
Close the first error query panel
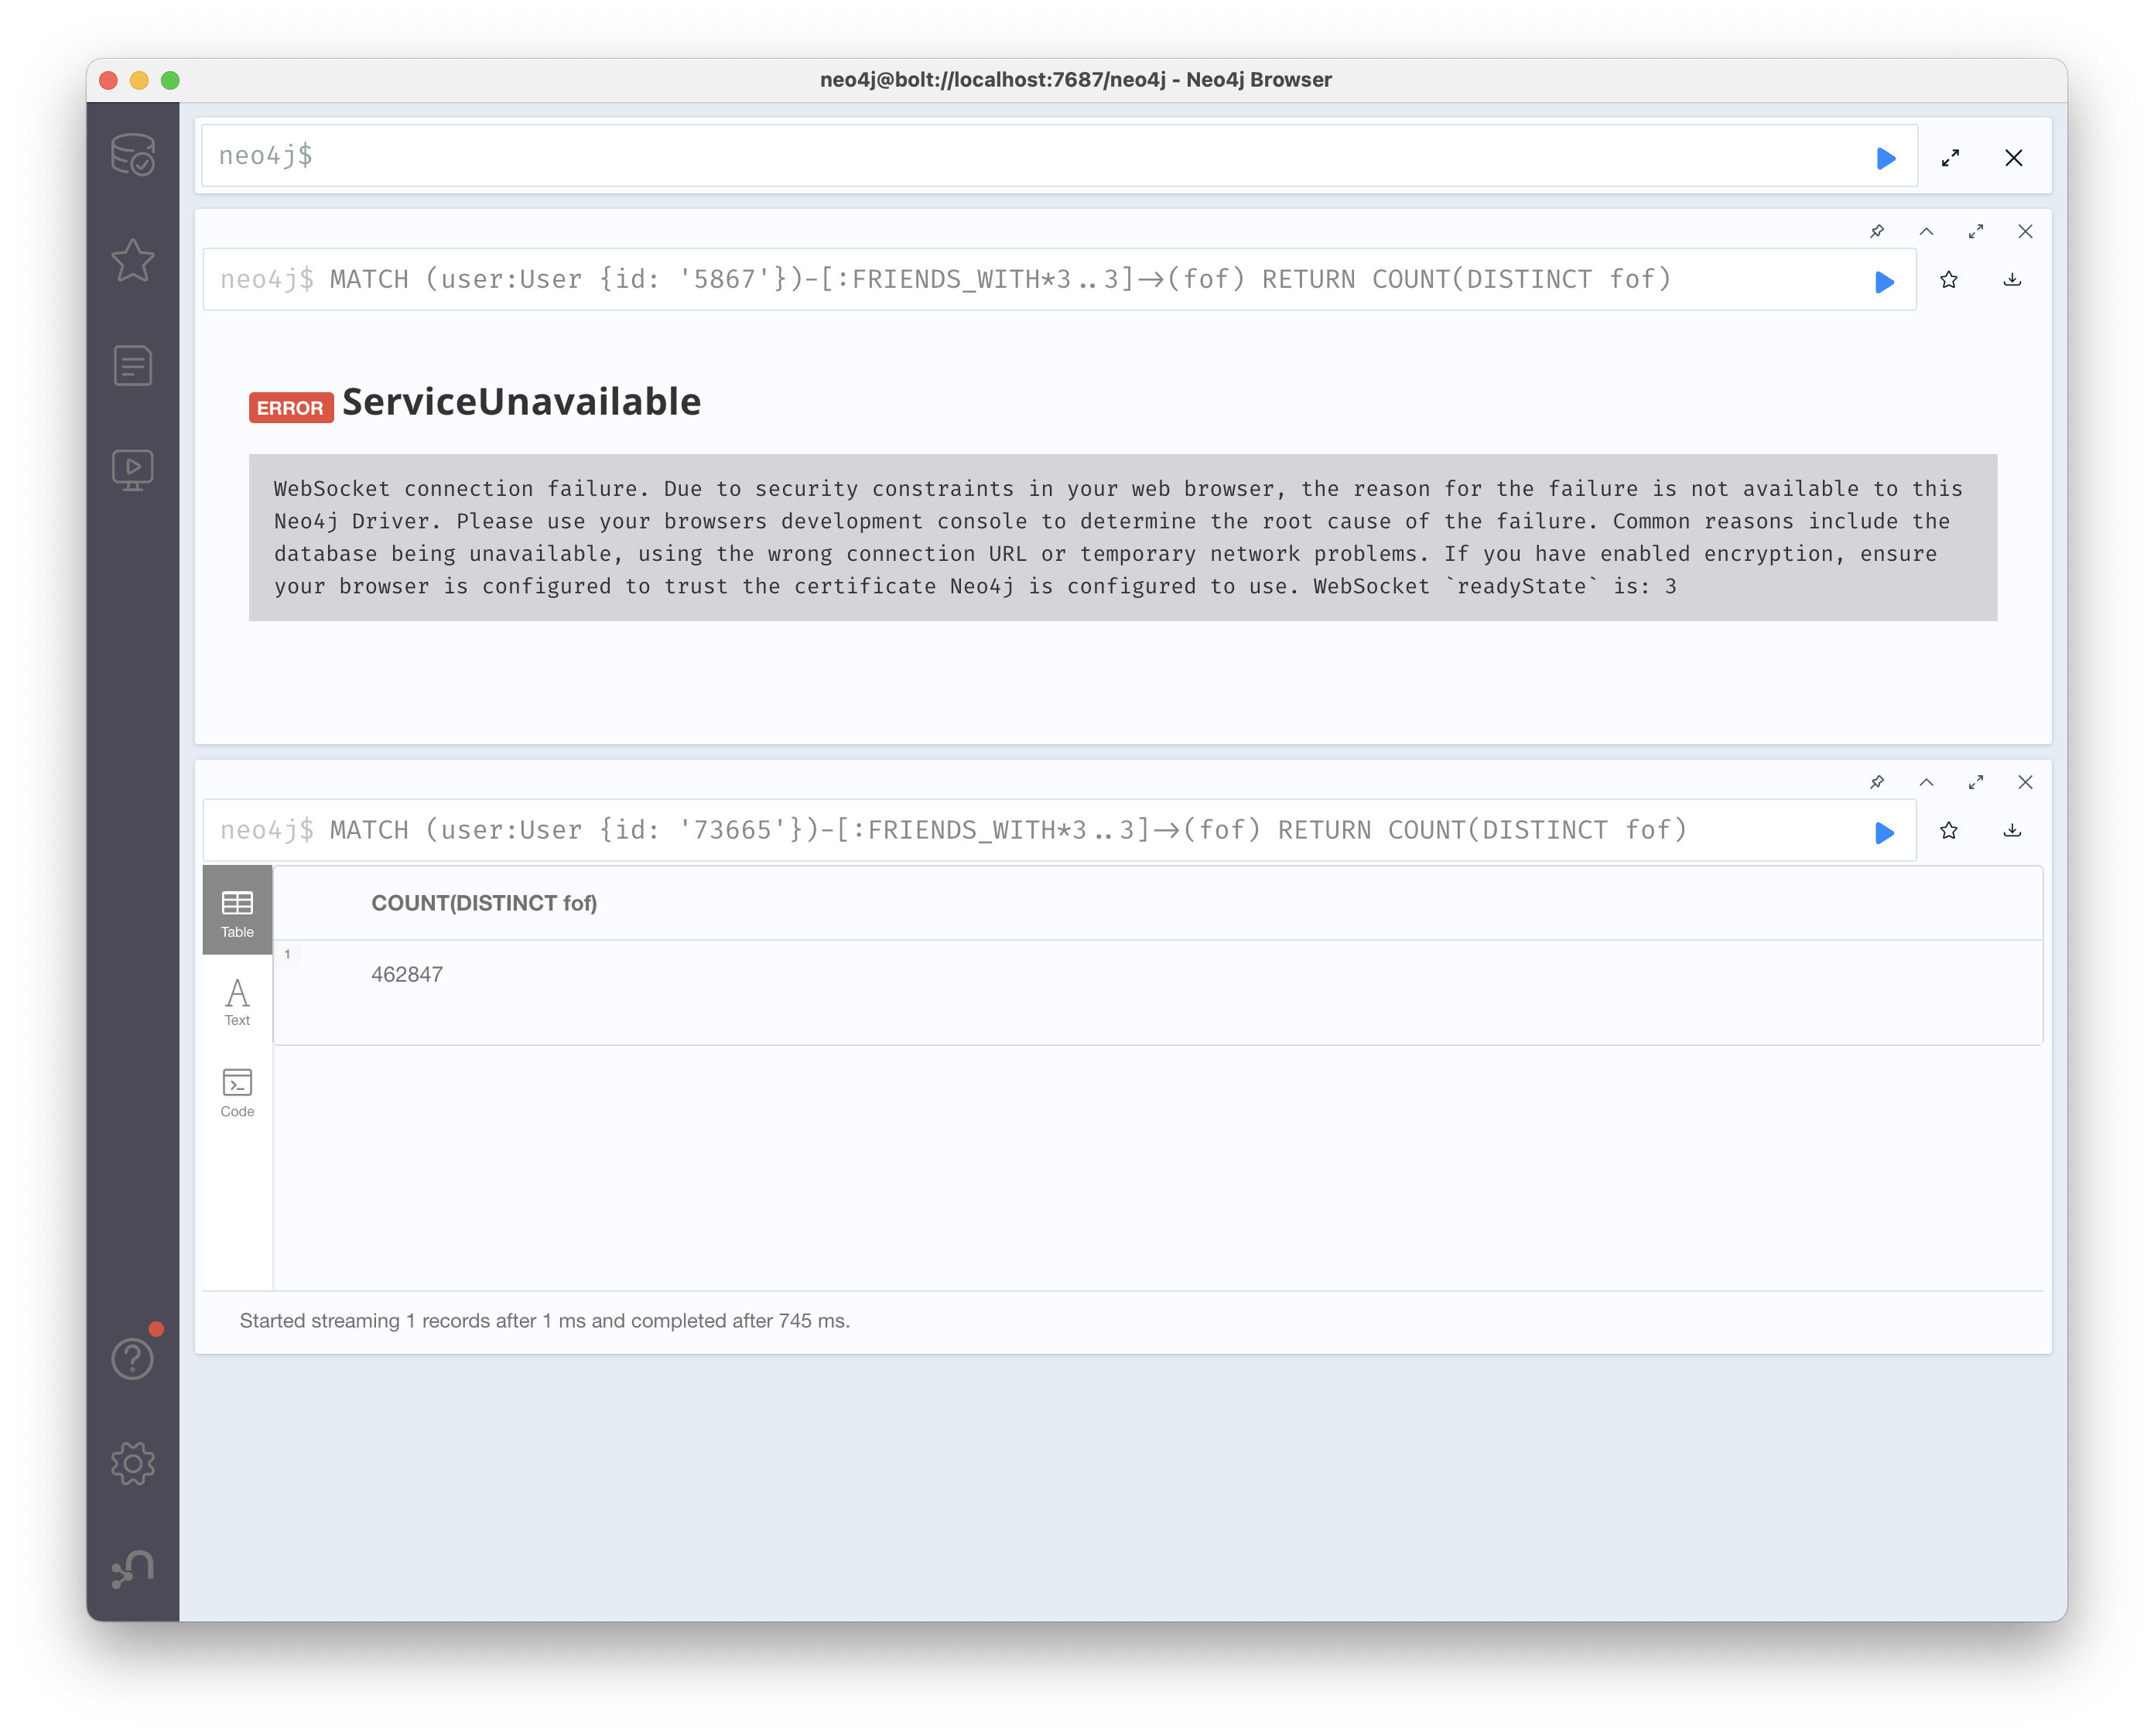(2019, 232)
